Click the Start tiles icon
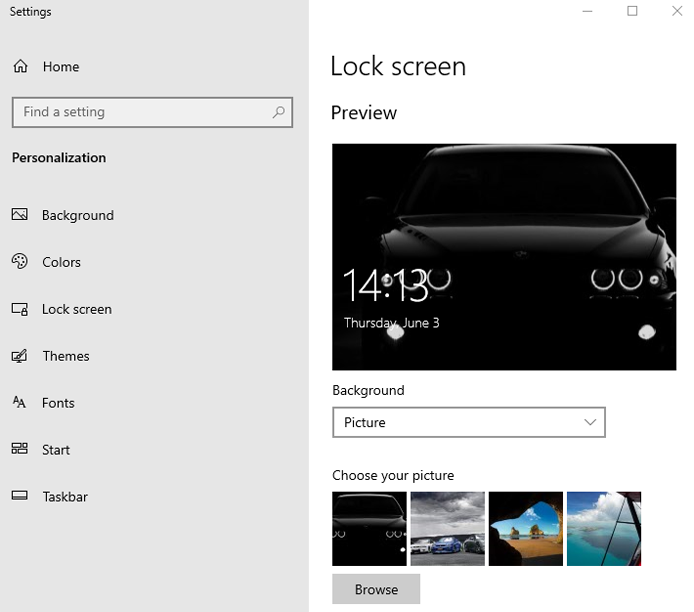 point(19,449)
